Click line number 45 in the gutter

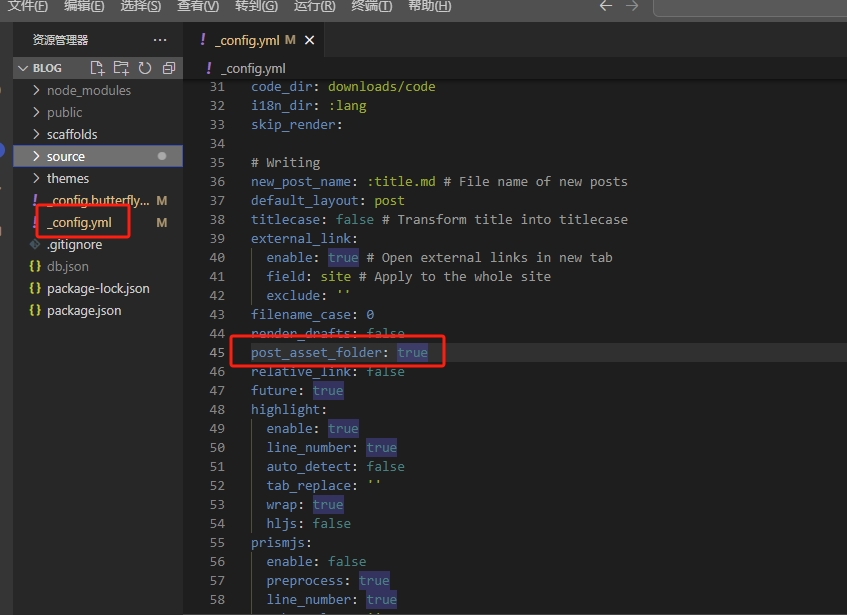pyautogui.click(x=217, y=353)
